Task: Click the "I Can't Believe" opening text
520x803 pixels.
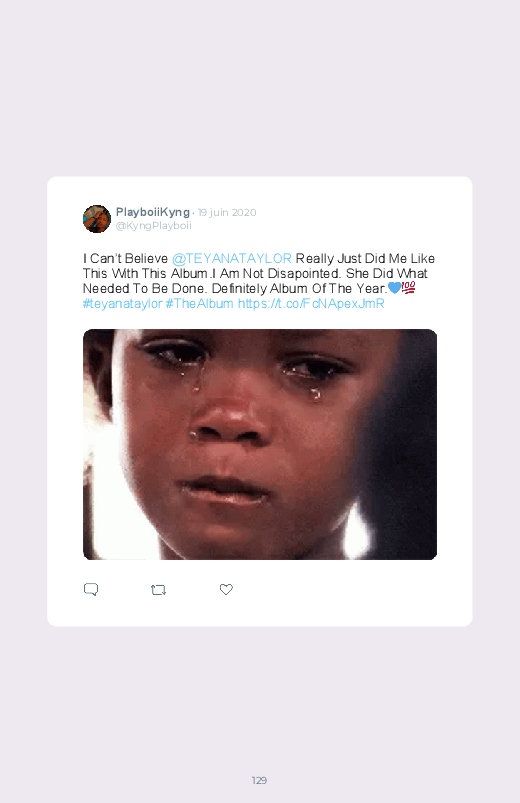Action: (126, 259)
